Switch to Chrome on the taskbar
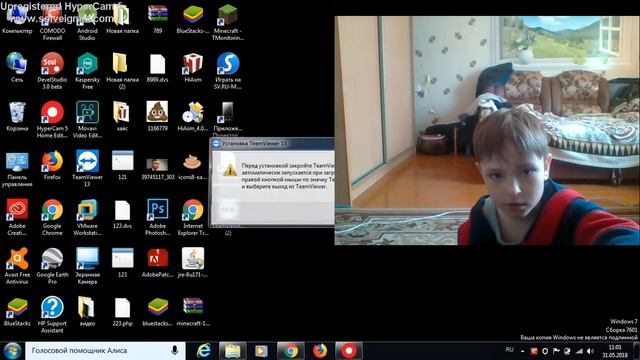Screen dimensions: 640x360 [x=291, y=351]
